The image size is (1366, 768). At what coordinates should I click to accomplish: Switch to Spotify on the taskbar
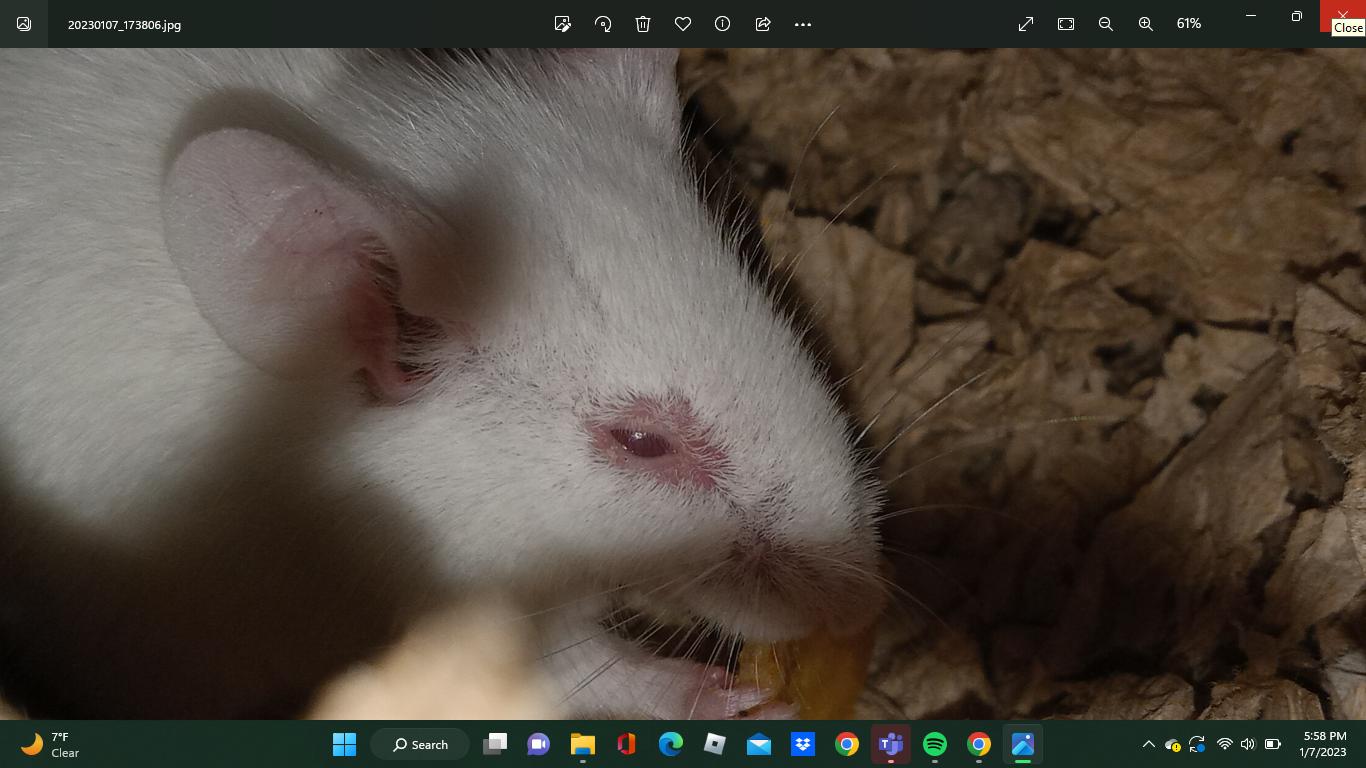935,744
